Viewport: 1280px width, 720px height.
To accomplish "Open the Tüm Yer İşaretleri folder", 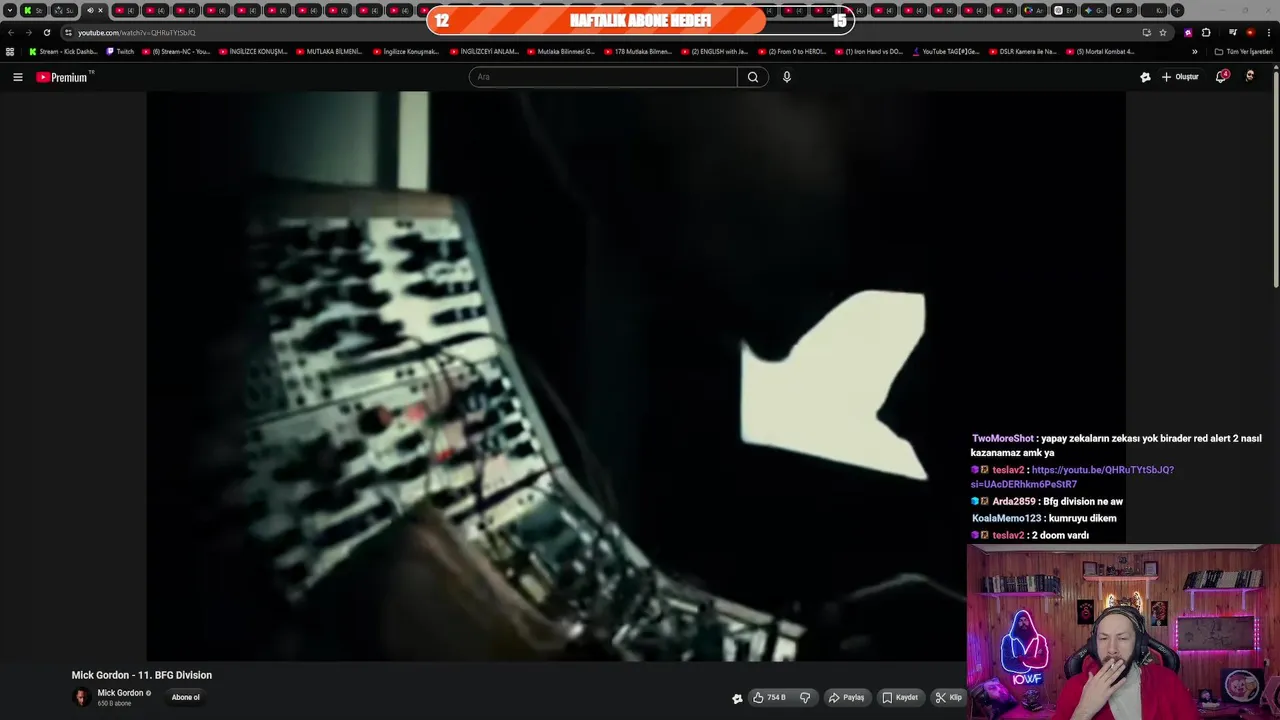I will click(x=1243, y=51).
